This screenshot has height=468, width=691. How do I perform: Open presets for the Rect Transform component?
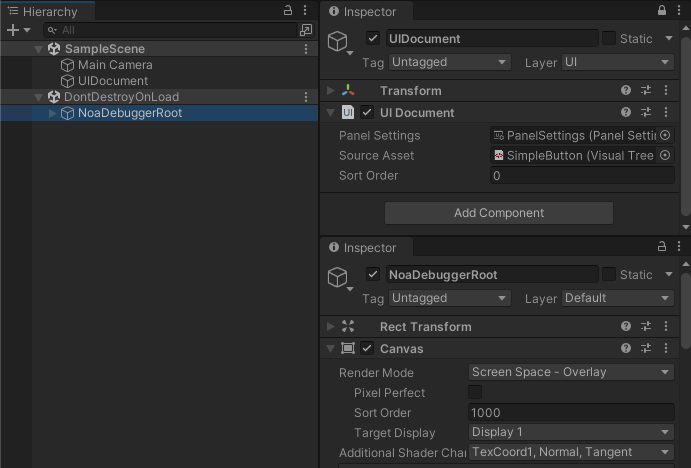point(646,326)
